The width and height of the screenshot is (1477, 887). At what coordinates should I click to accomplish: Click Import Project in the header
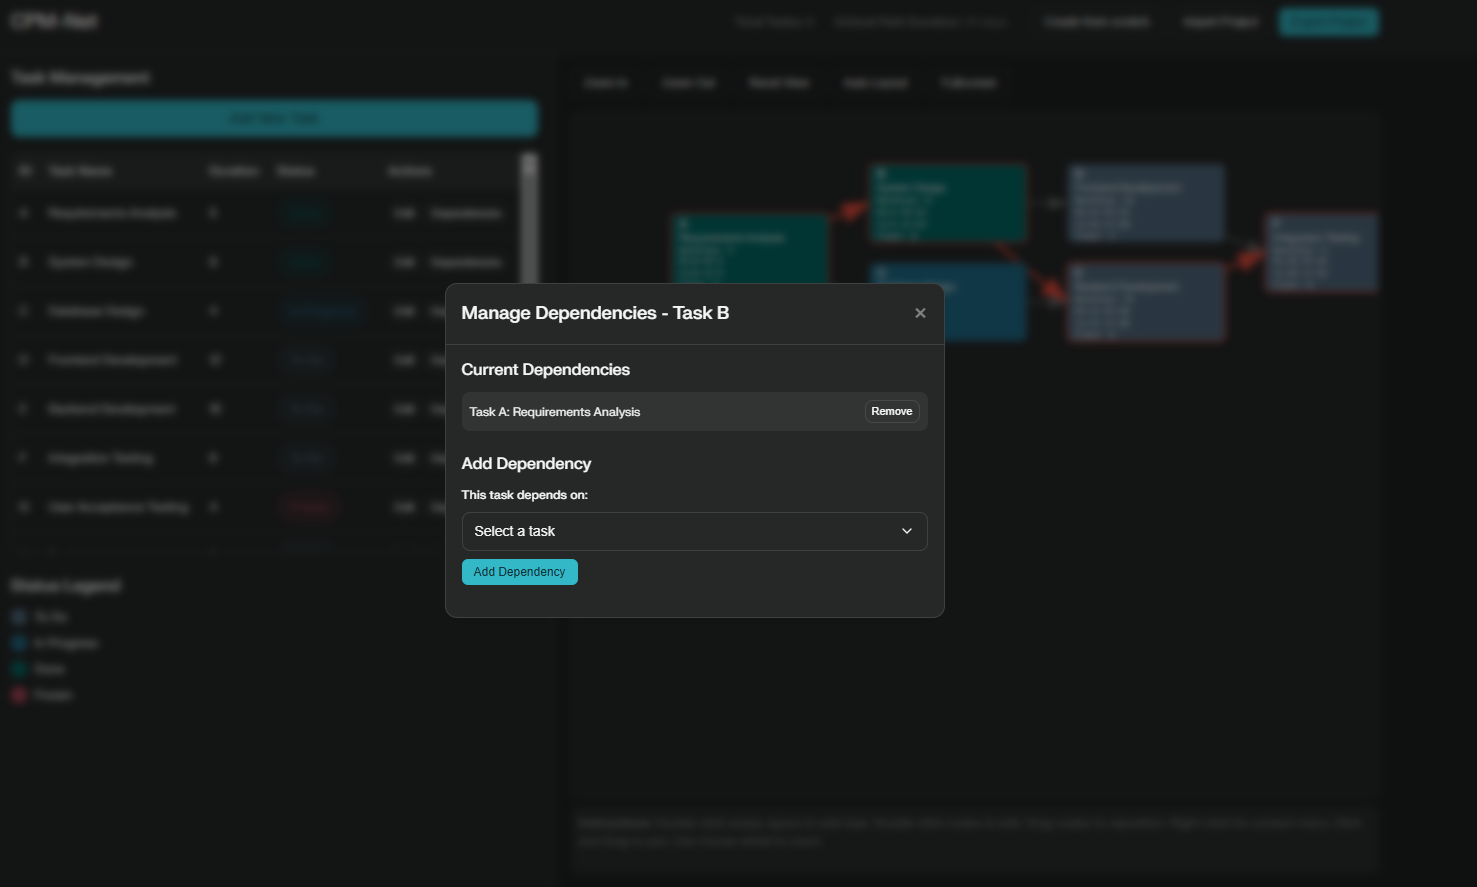point(1220,22)
